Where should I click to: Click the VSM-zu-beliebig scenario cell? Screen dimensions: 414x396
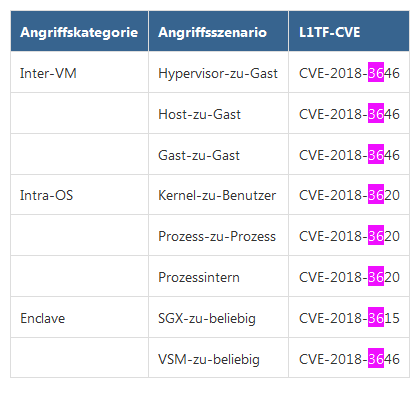[218, 358]
